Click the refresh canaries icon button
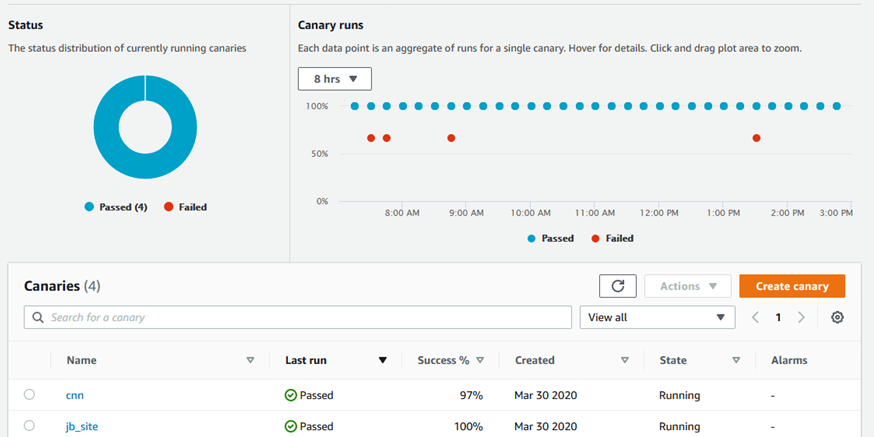The image size is (874, 437). 617,286
